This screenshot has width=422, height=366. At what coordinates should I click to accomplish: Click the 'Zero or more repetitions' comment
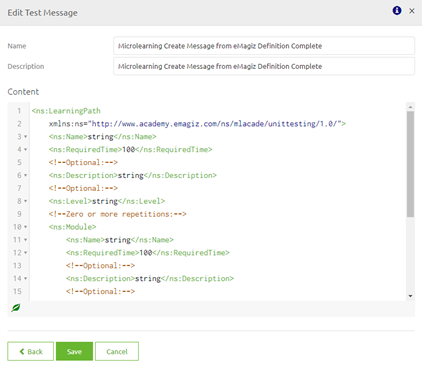pyautogui.click(x=118, y=214)
